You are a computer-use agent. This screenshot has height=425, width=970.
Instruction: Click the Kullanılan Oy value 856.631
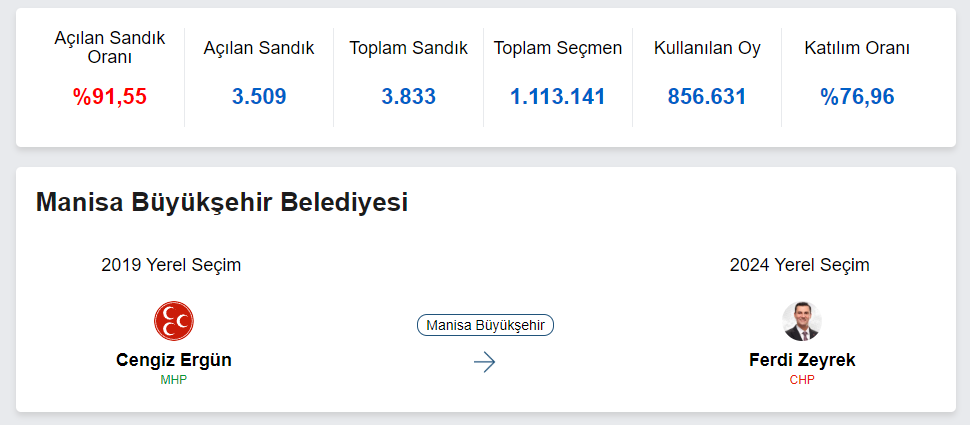(x=707, y=97)
